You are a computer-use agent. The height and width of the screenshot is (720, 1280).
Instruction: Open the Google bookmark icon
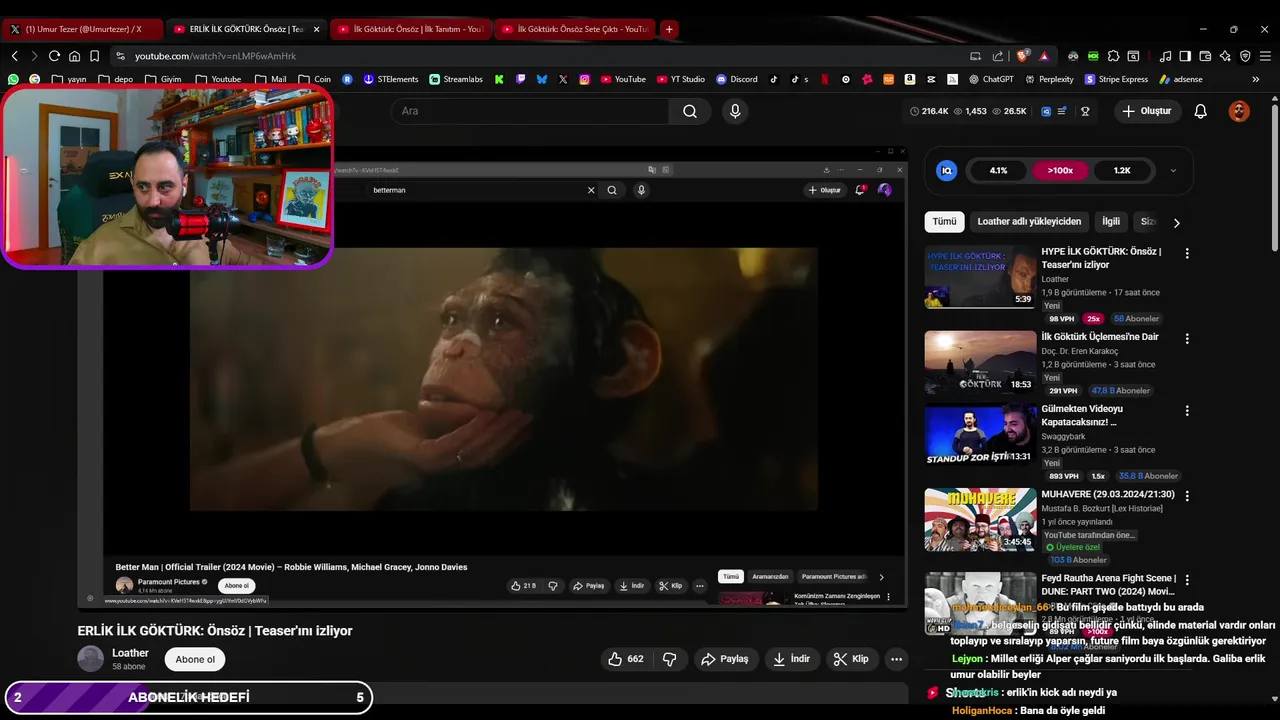click(35, 79)
